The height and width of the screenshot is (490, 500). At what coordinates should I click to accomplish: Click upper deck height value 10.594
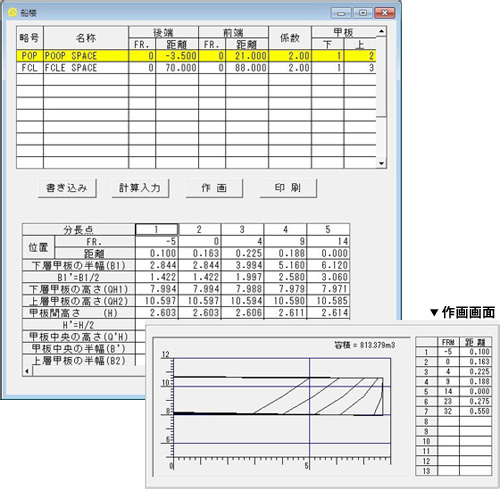coord(242,301)
